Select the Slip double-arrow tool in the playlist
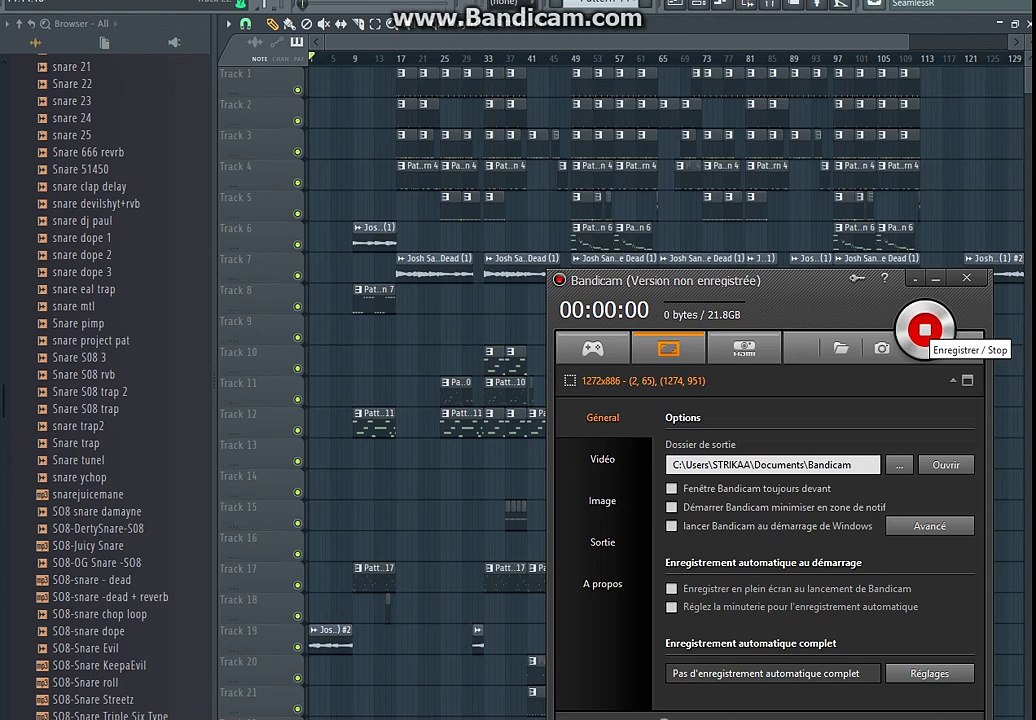1036x720 pixels. pos(341,24)
